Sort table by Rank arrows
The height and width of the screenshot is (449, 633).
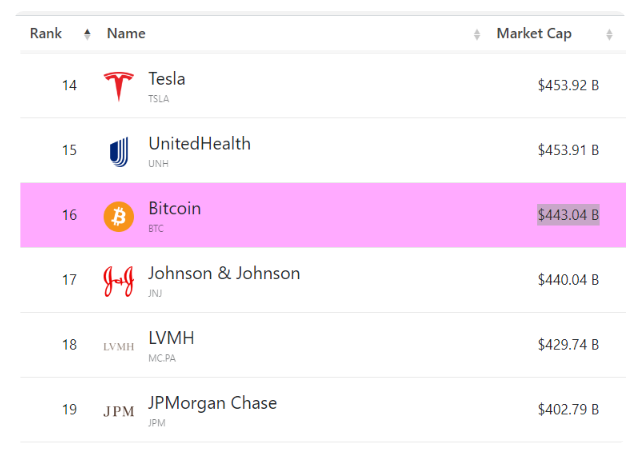point(87,34)
